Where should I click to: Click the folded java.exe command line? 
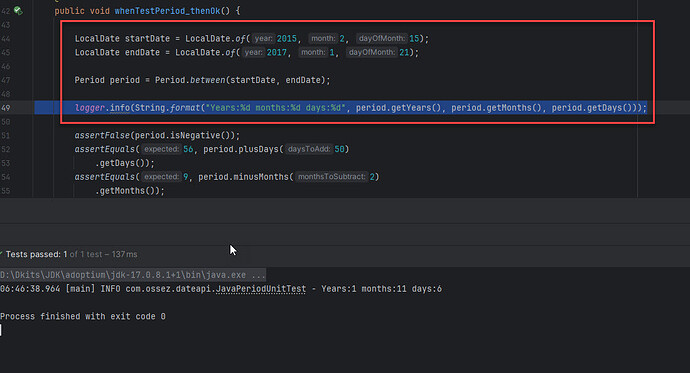click(x=132, y=275)
